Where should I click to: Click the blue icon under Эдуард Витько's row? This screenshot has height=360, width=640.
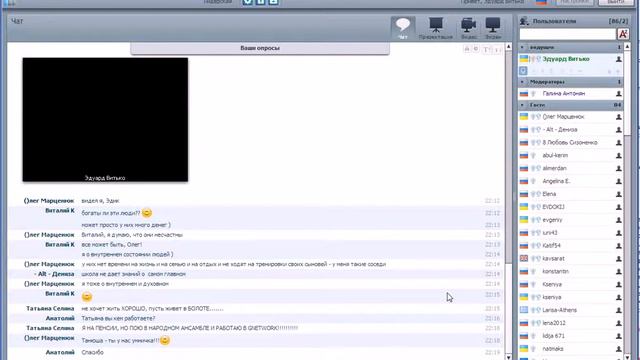click(x=523, y=71)
